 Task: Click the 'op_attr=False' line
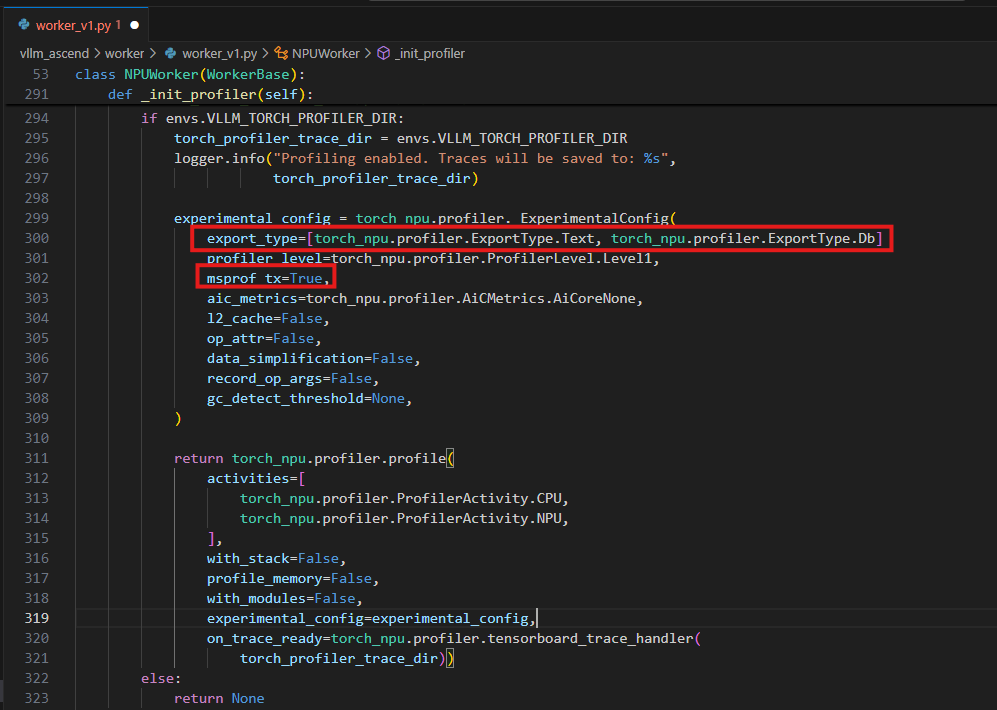264,339
